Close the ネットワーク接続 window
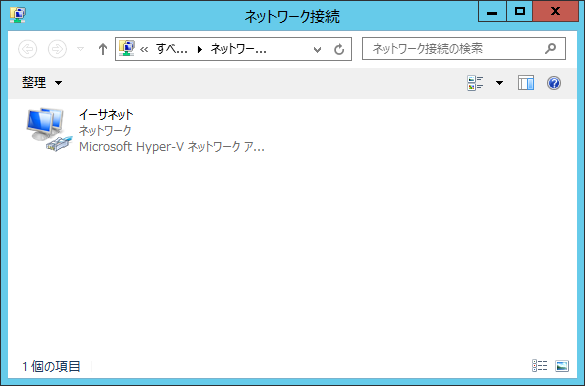The height and width of the screenshot is (386, 585). 556,12
